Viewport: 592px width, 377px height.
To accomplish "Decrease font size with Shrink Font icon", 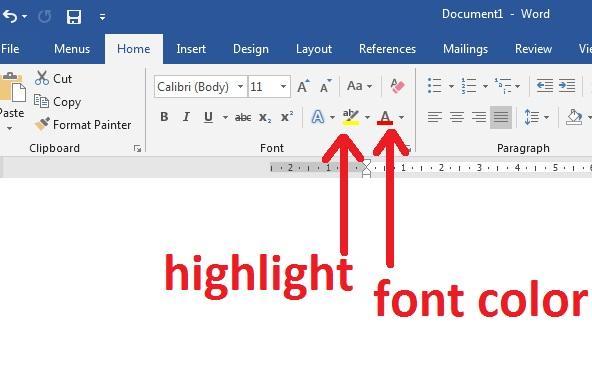I will coord(325,86).
